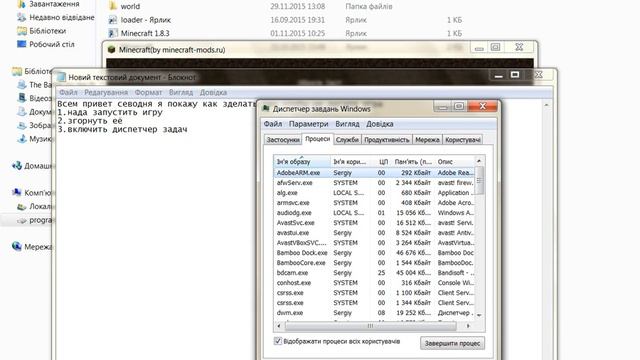Switch to the Застосунки tab
This screenshot has width=640, height=360.
tap(283, 140)
